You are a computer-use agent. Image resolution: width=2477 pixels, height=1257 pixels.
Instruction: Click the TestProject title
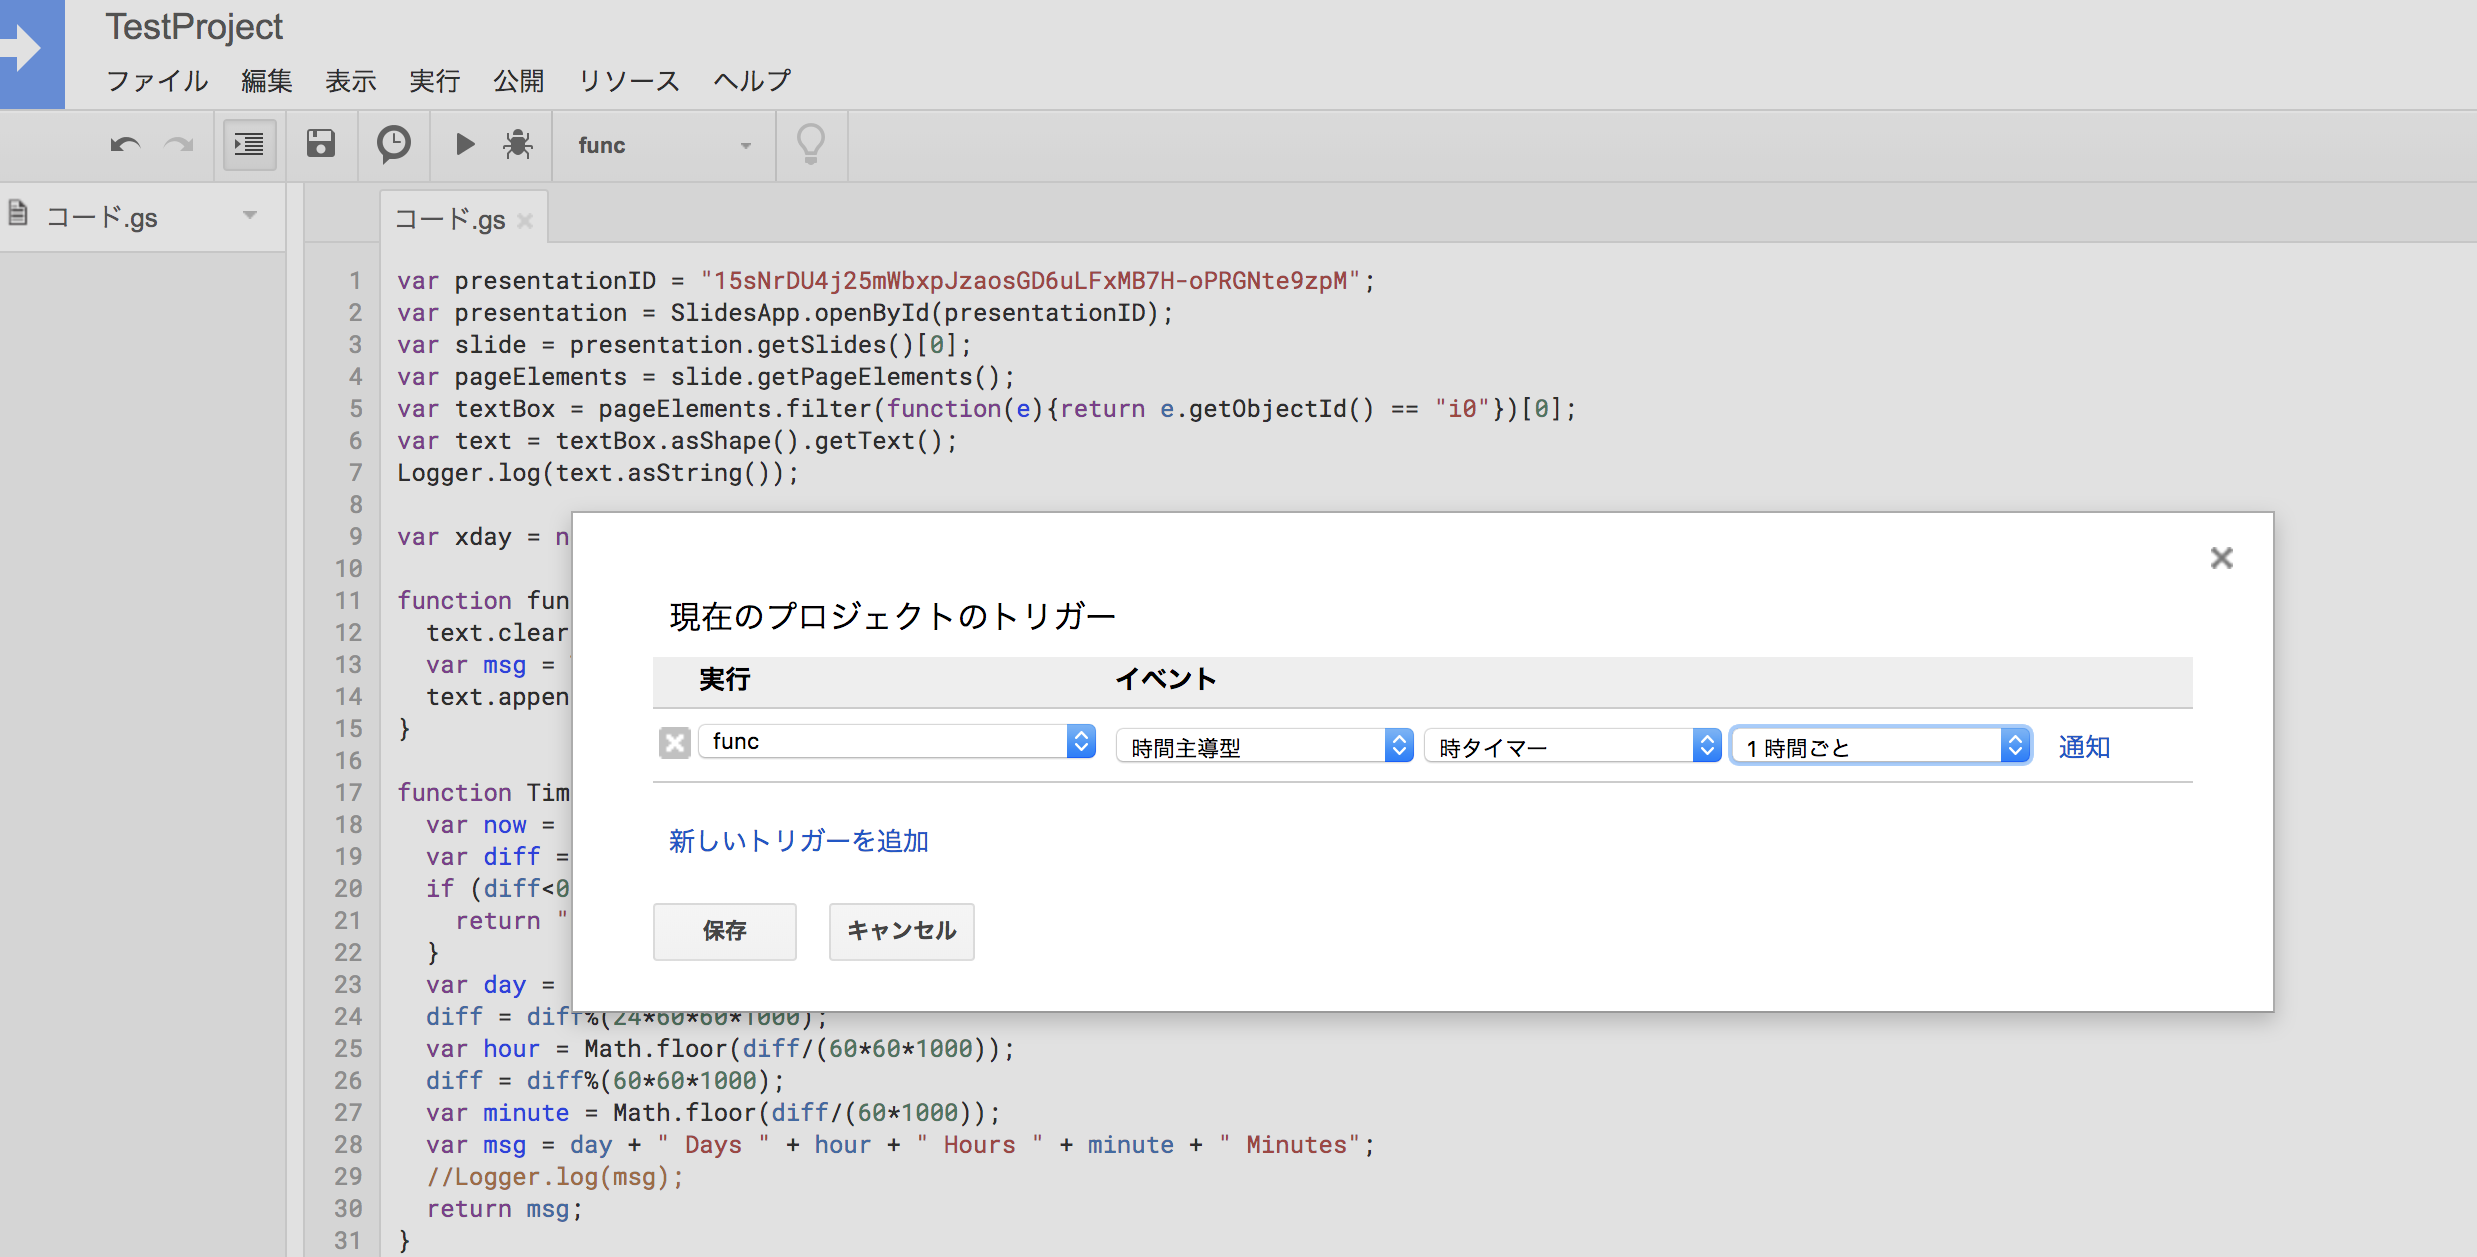[x=194, y=27]
